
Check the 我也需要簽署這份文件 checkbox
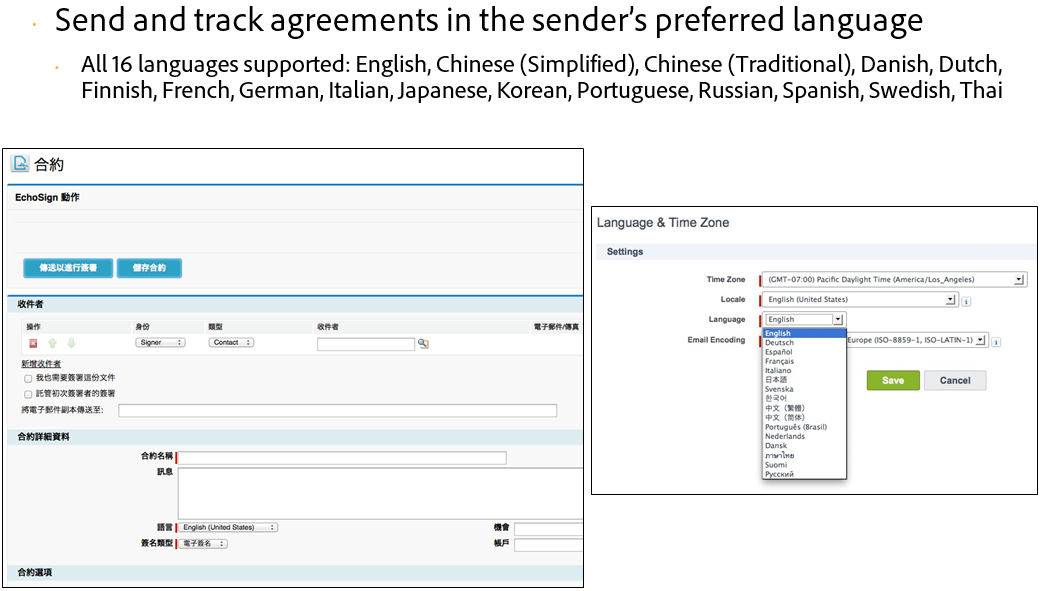28,379
